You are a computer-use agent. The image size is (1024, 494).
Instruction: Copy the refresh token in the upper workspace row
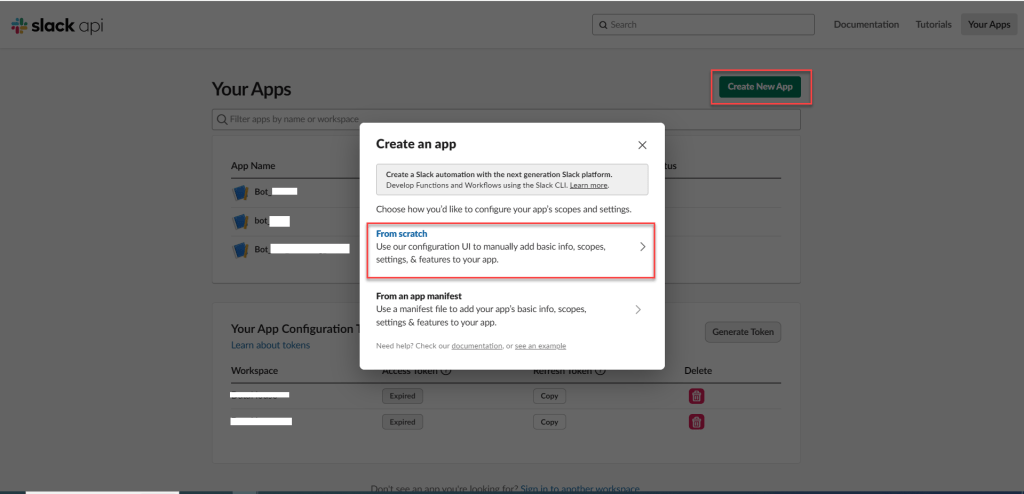pyautogui.click(x=548, y=396)
